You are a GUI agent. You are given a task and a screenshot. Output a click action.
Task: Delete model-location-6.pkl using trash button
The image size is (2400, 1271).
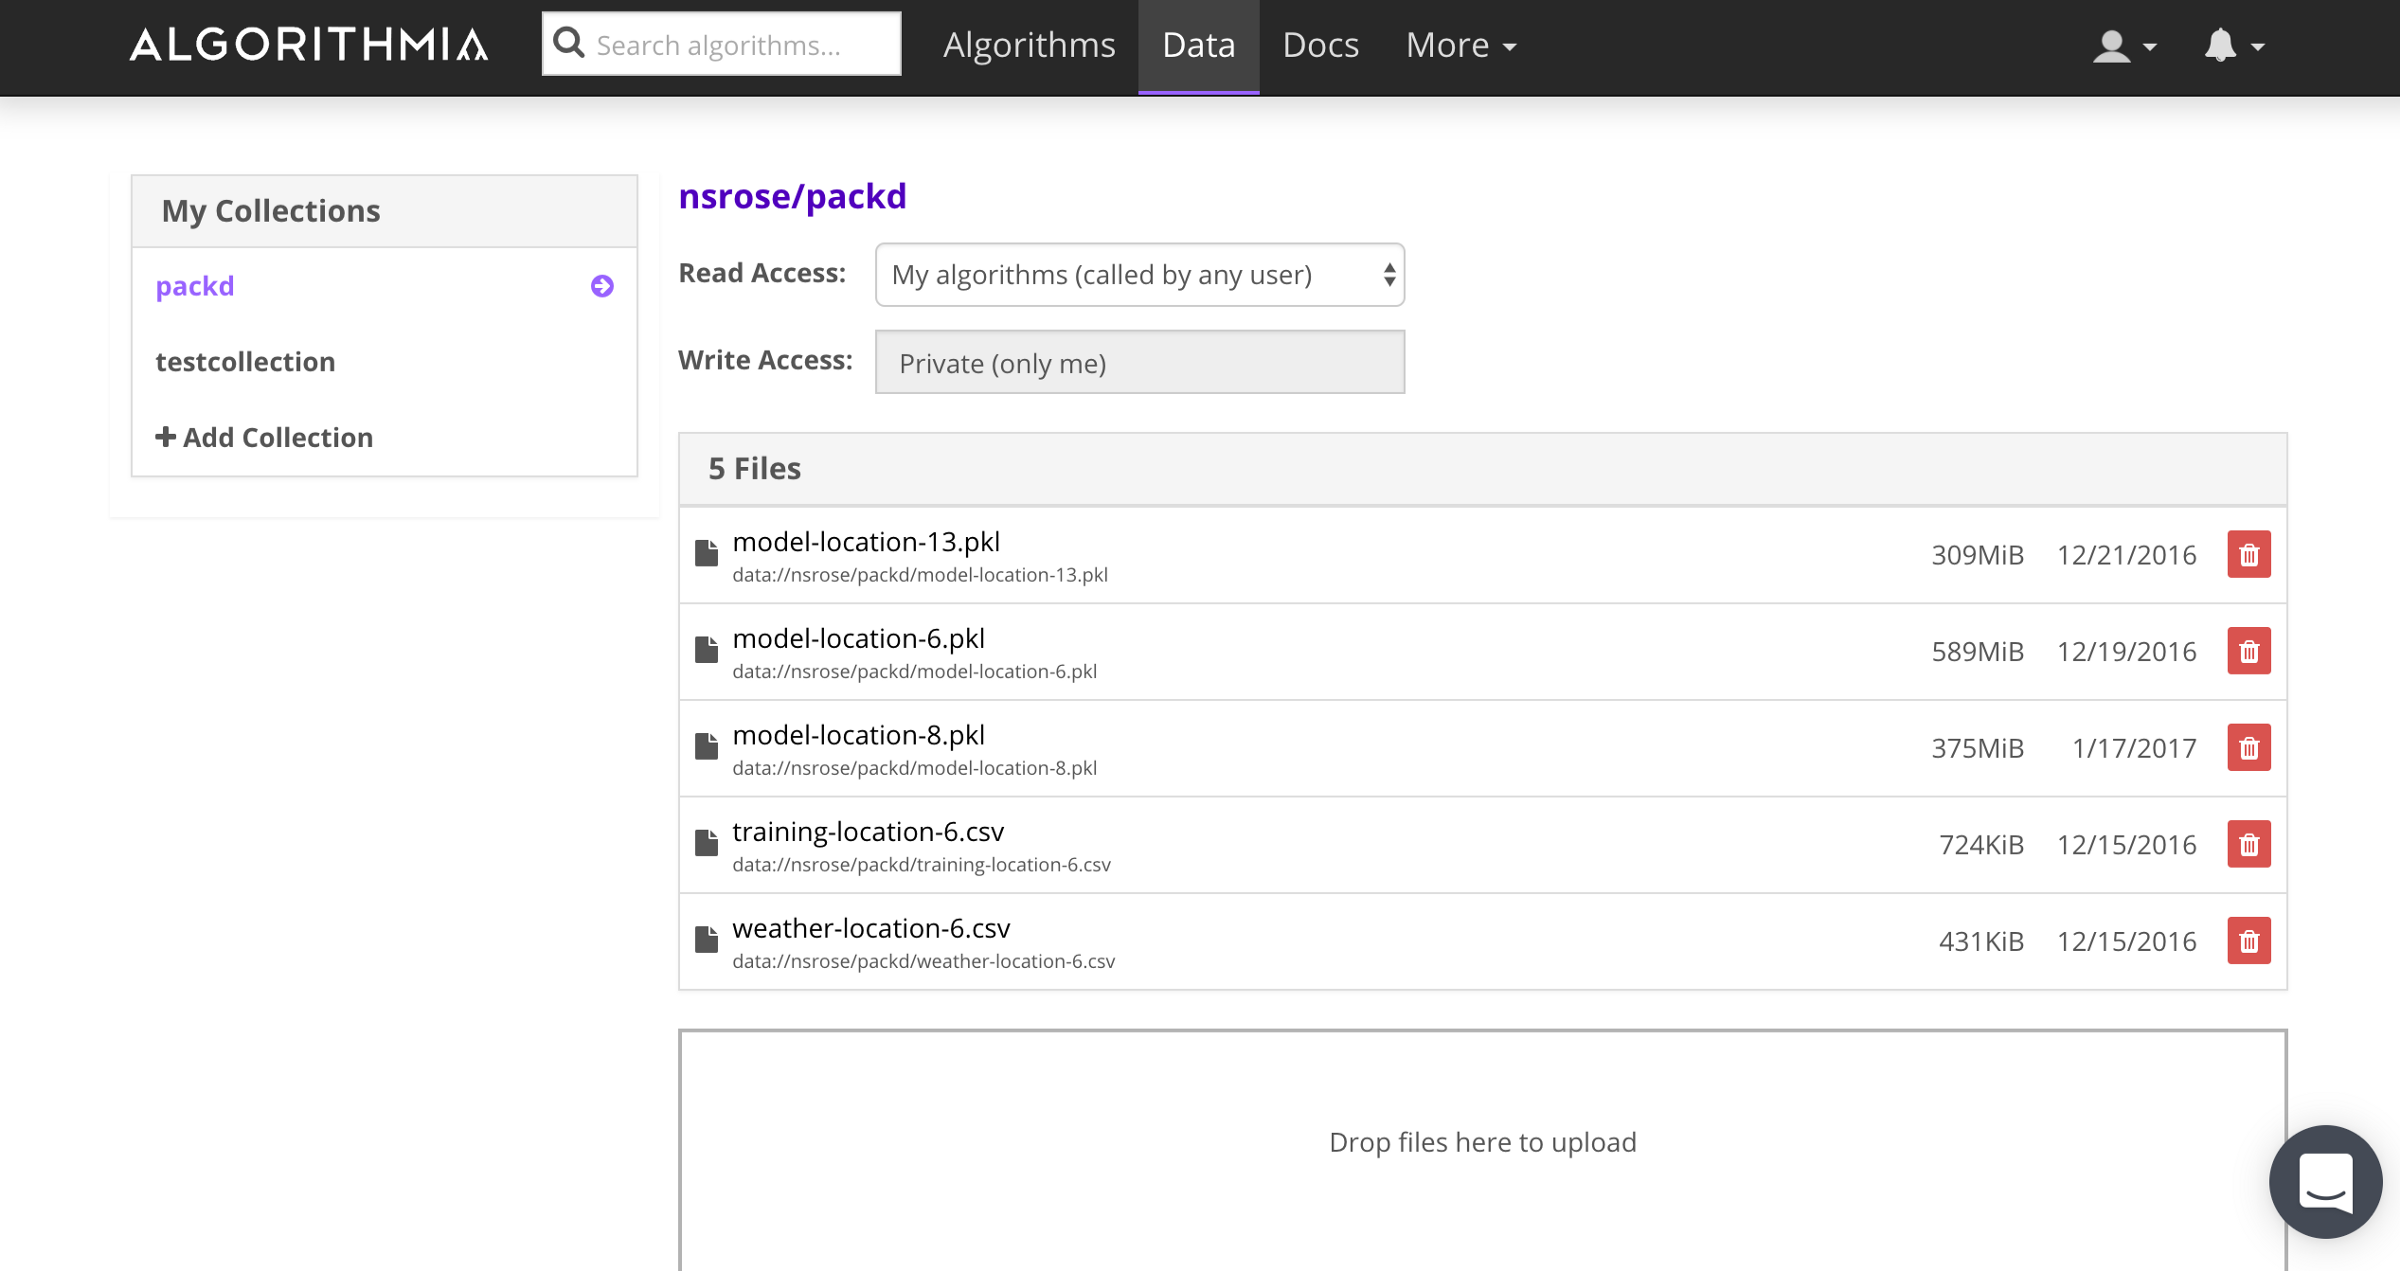click(2248, 651)
